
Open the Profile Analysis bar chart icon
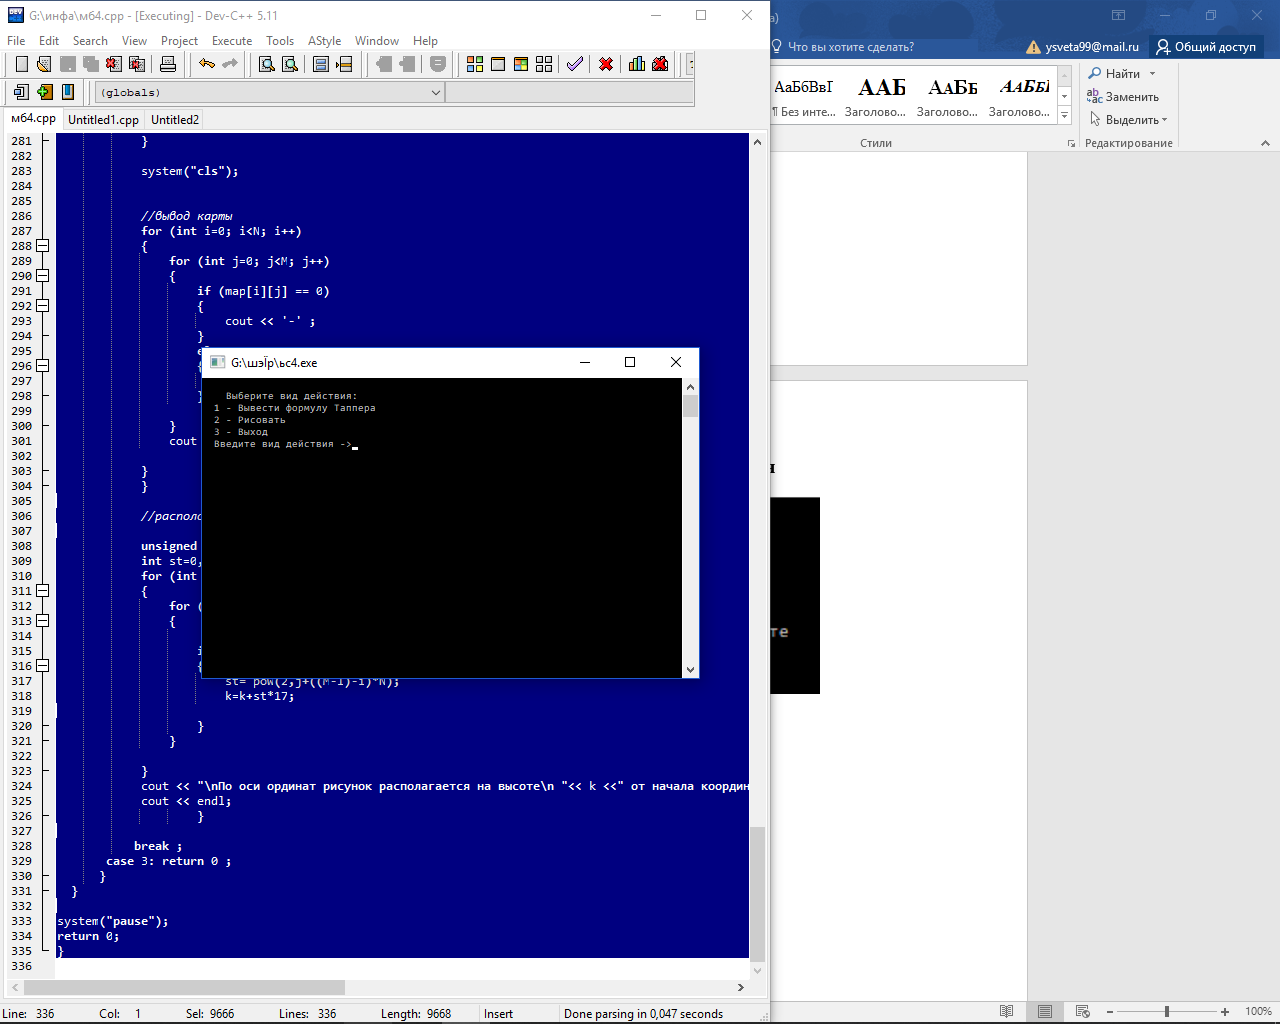636,64
